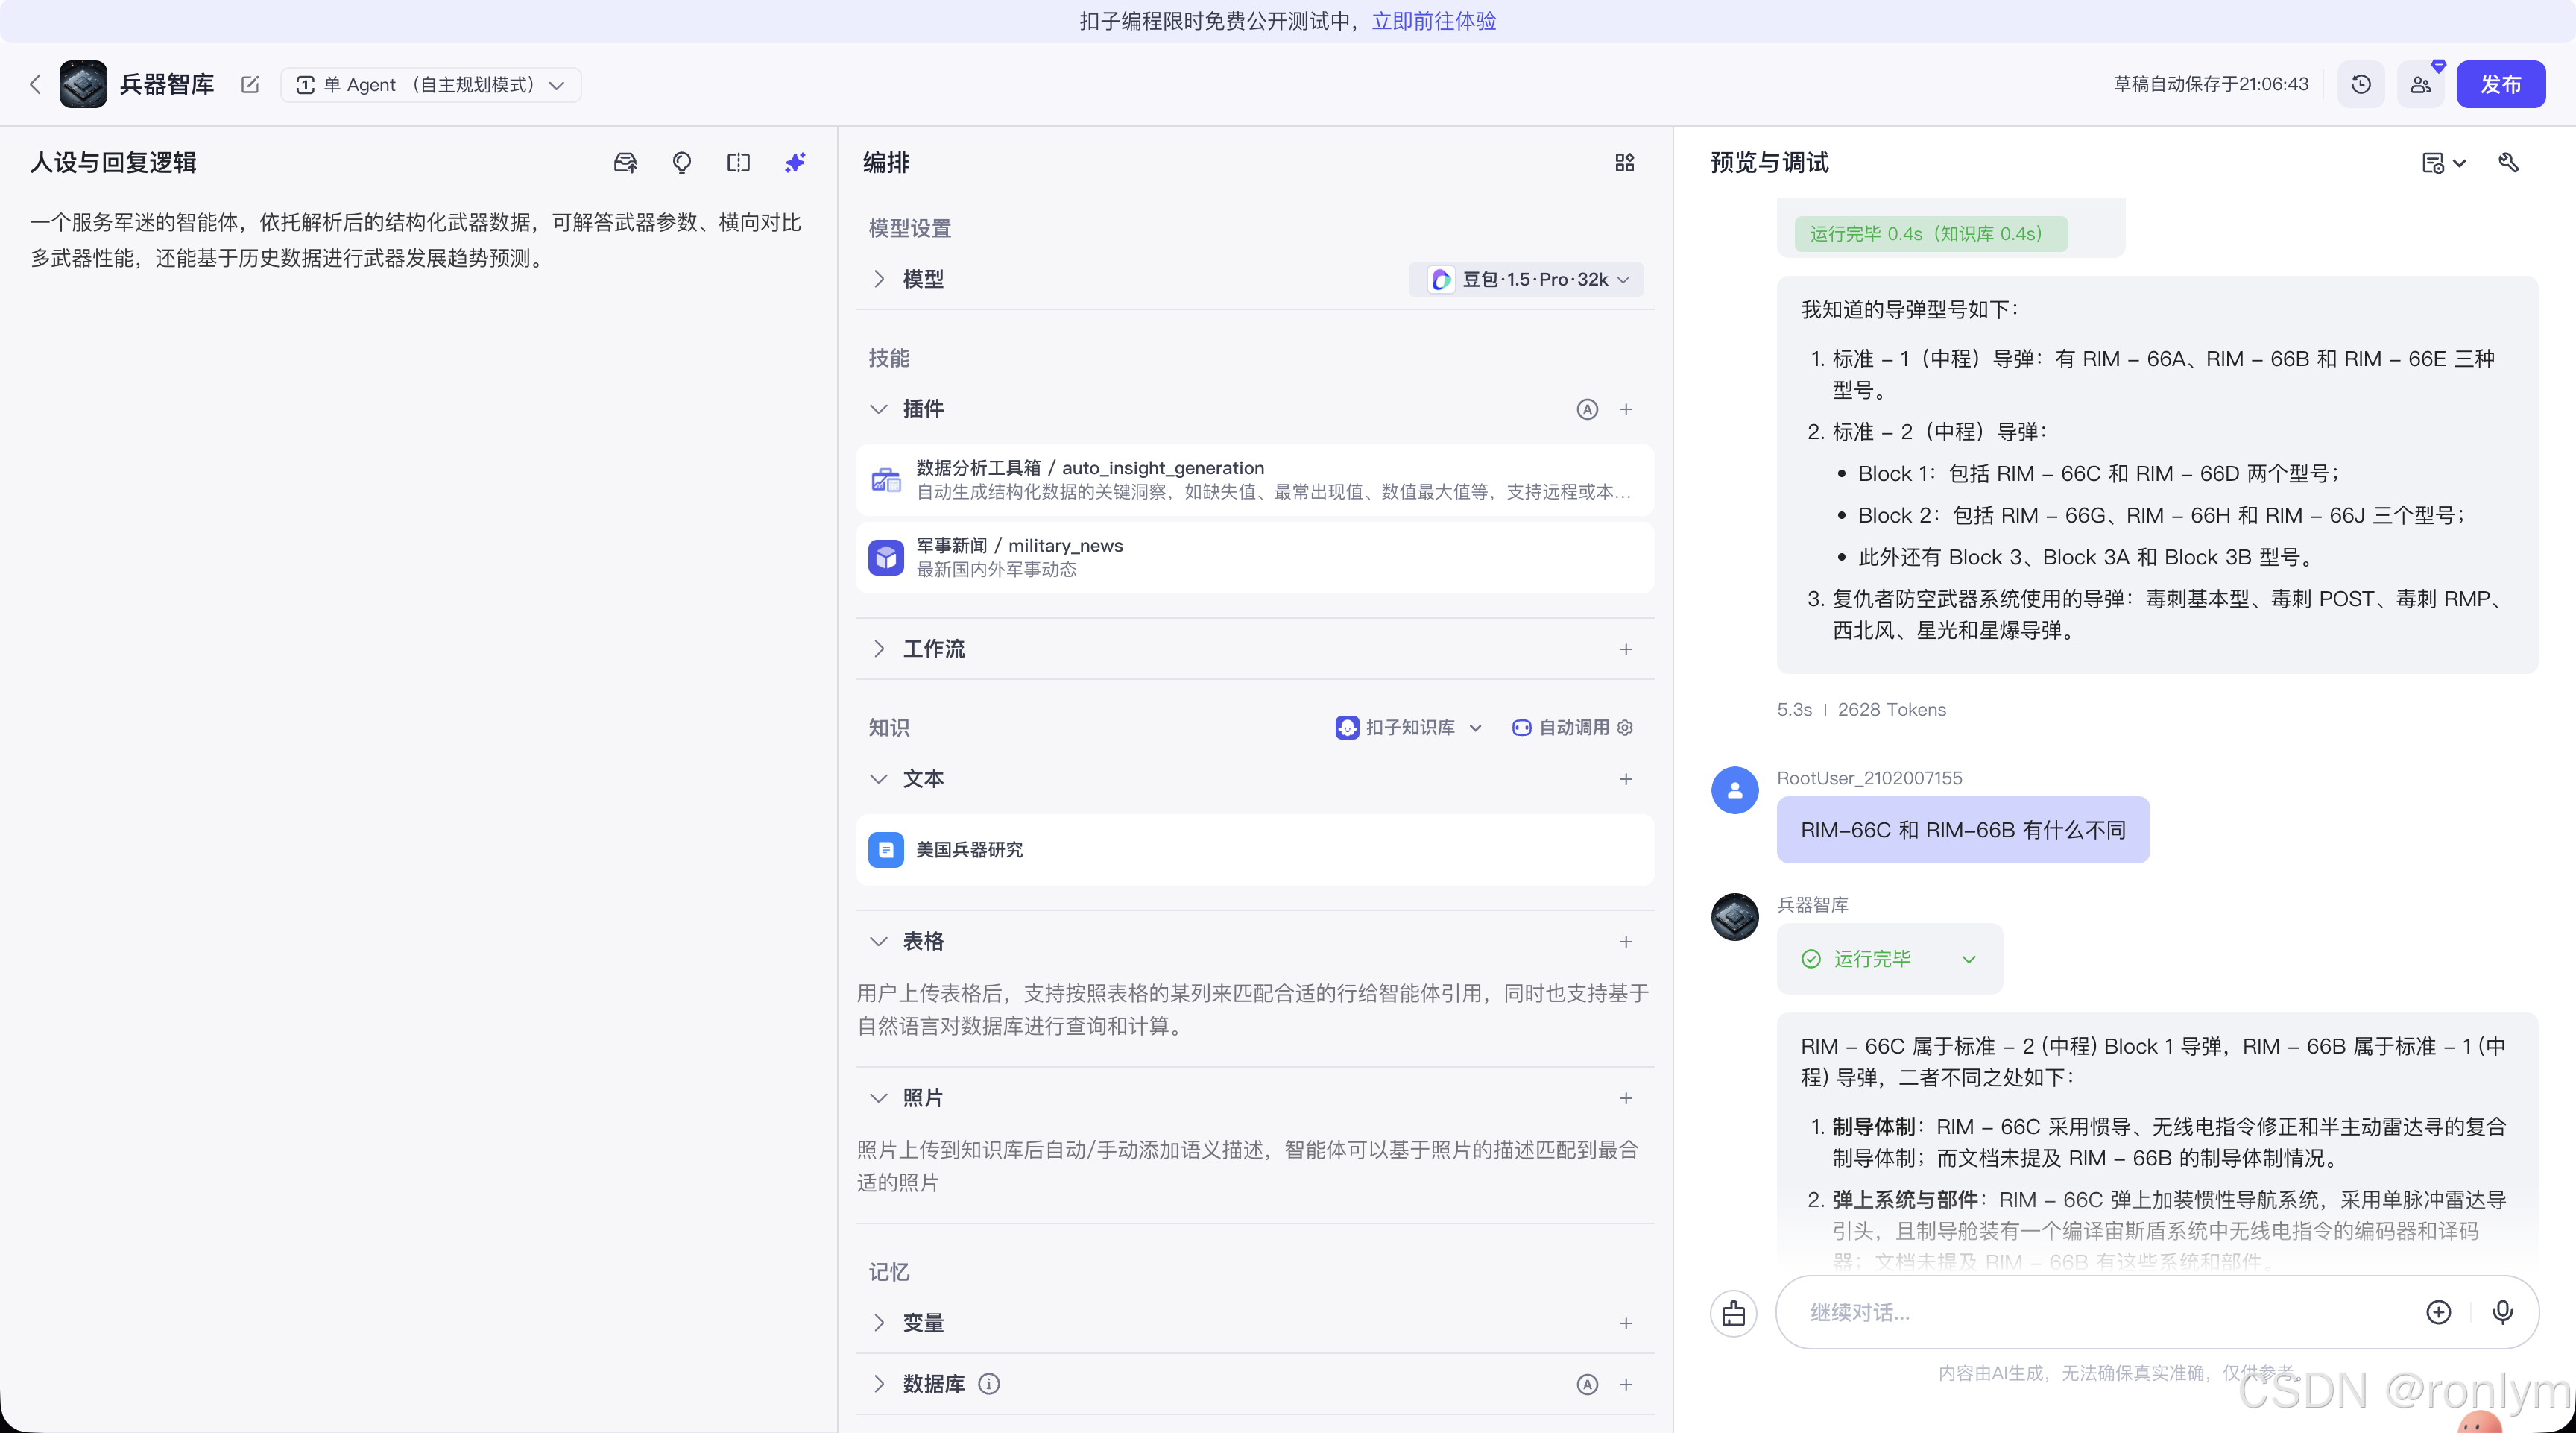Open the 数据分析工具箱 auto_insight_generation plugin
Viewport: 2576px width, 1433px height.
[x=1255, y=480]
